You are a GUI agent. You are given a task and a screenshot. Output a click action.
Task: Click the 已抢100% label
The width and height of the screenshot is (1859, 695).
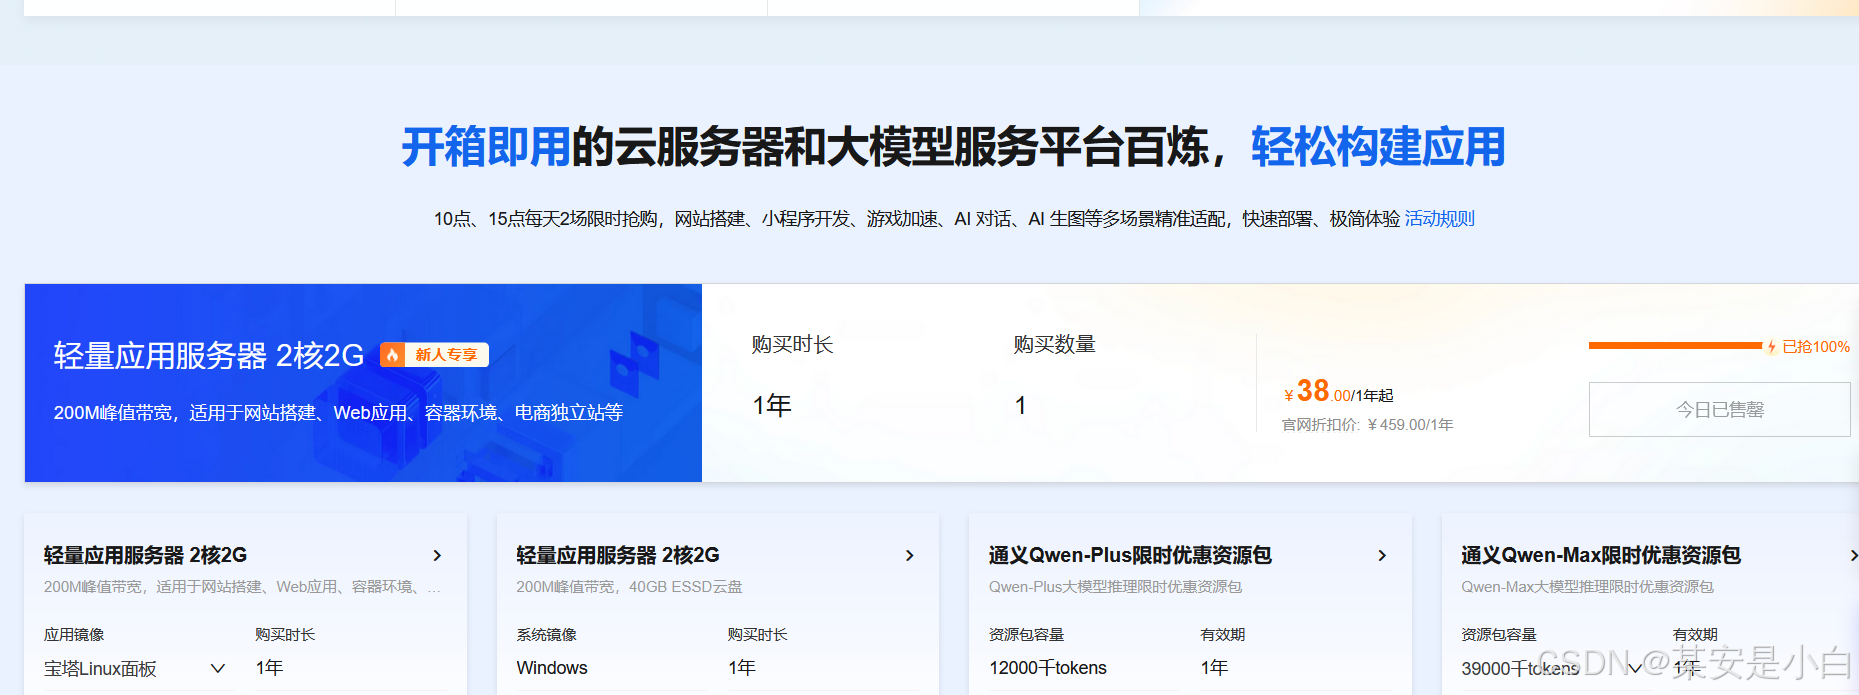tap(1816, 347)
